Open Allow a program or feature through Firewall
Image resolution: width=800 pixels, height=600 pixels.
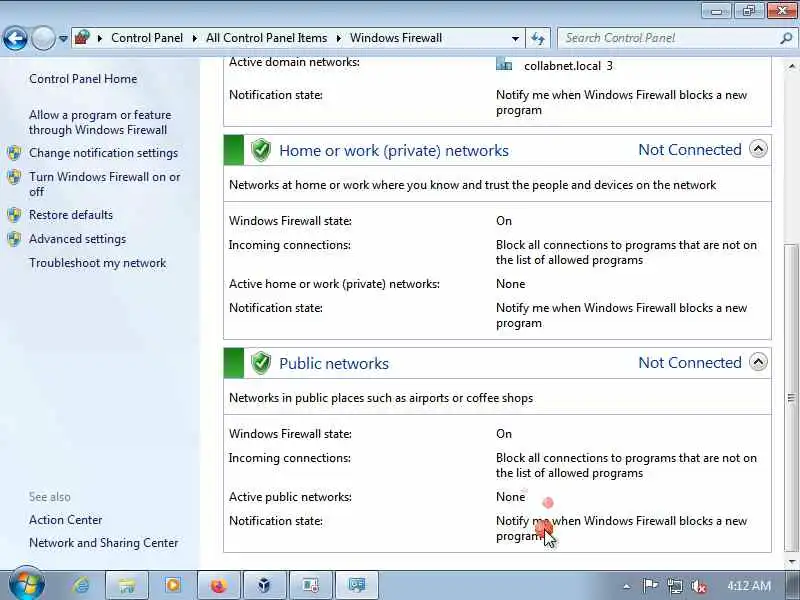[100, 122]
